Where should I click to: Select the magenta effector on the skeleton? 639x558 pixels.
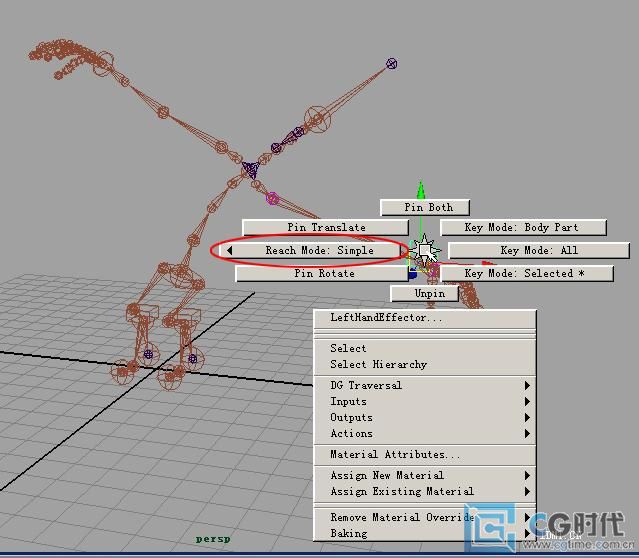point(272,198)
